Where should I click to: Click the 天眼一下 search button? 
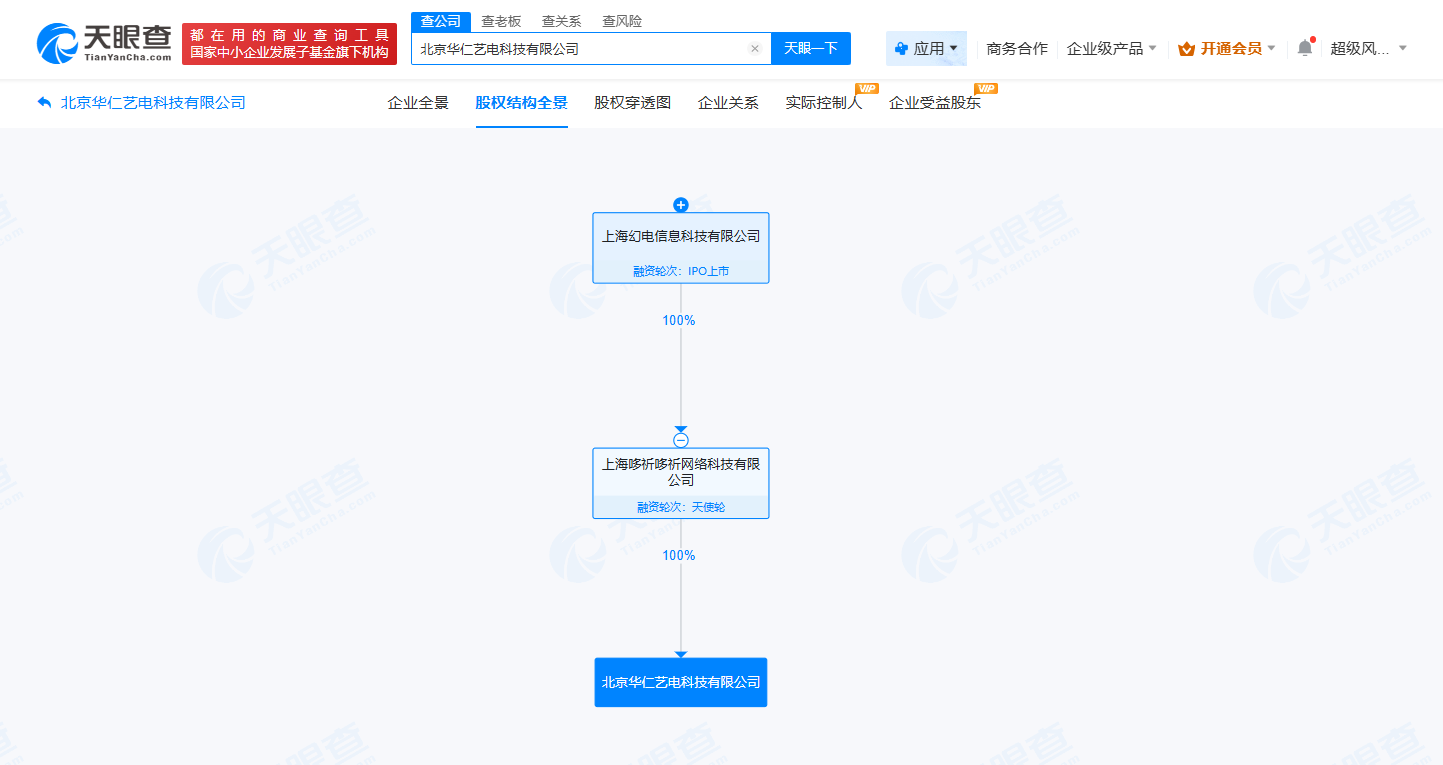810,48
